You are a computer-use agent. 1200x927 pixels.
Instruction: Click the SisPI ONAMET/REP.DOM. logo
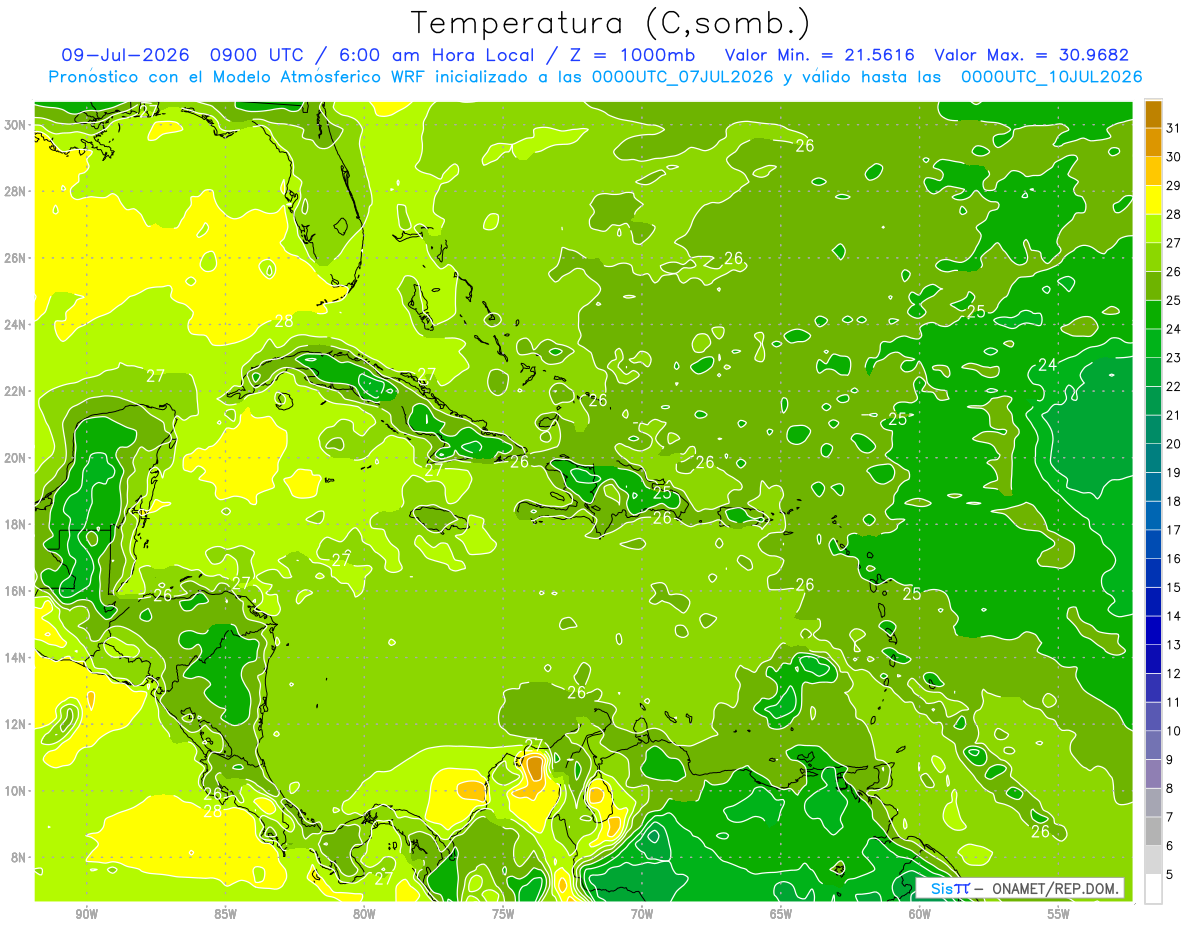(x=1020, y=888)
